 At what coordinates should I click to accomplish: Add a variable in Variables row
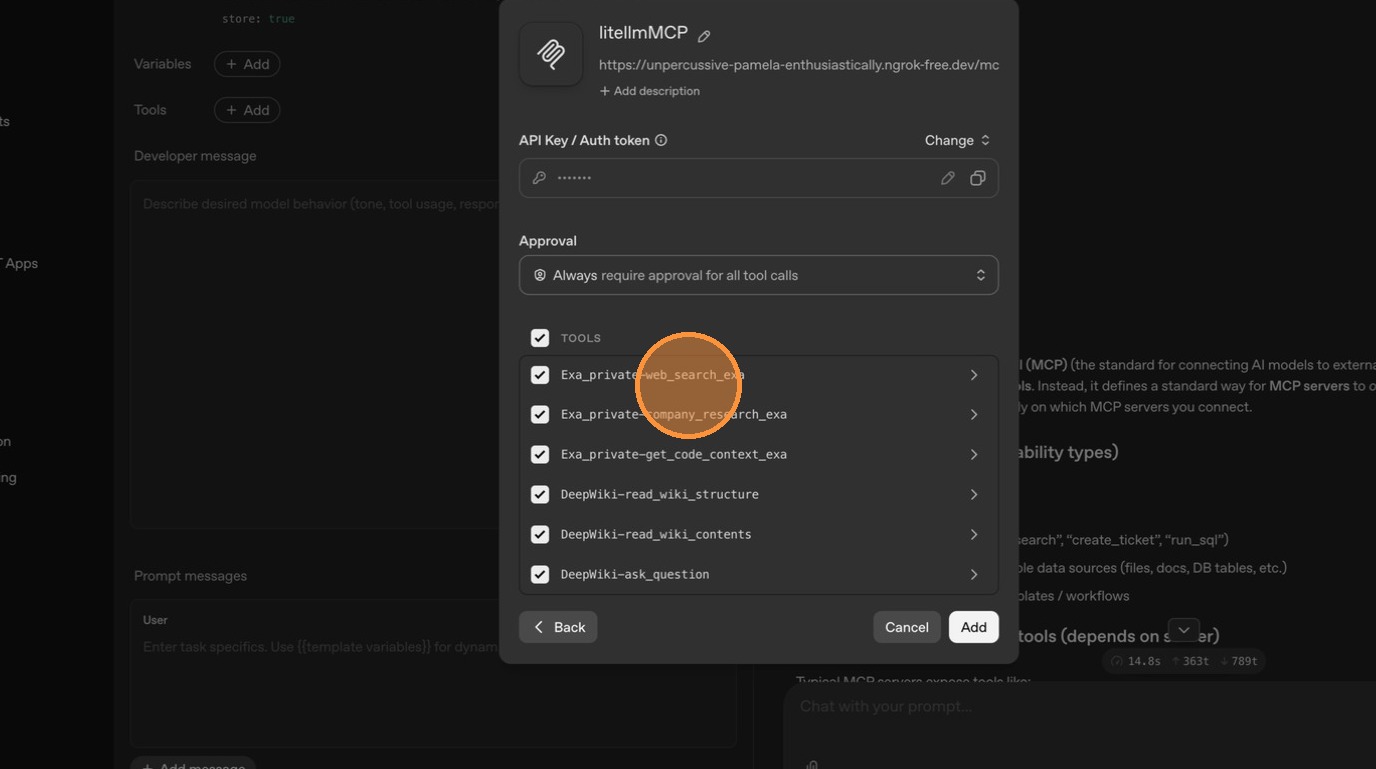247,64
